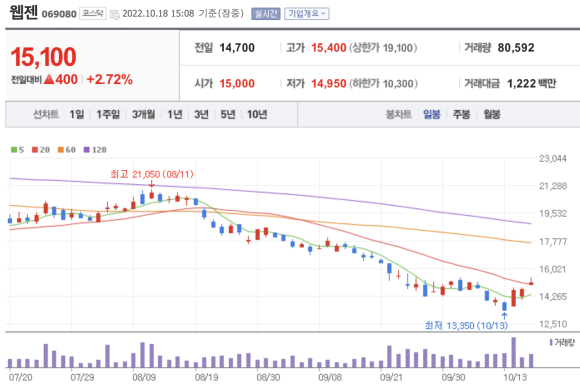Click the stock name 웹젠
The width and height of the screenshot is (580, 387).
click(x=24, y=12)
